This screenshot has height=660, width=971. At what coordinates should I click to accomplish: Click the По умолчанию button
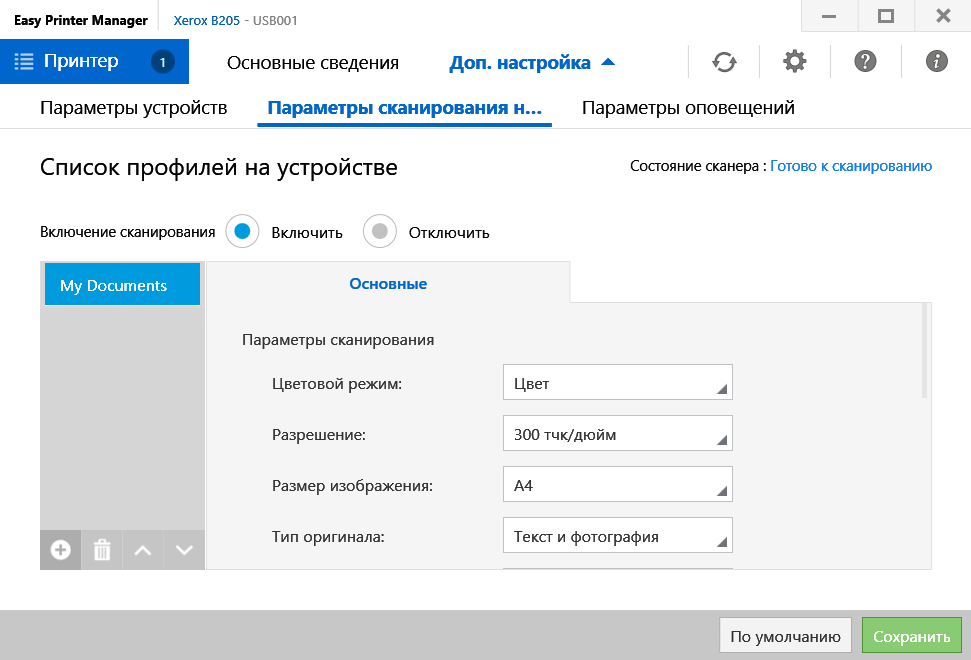pos(785,636)
